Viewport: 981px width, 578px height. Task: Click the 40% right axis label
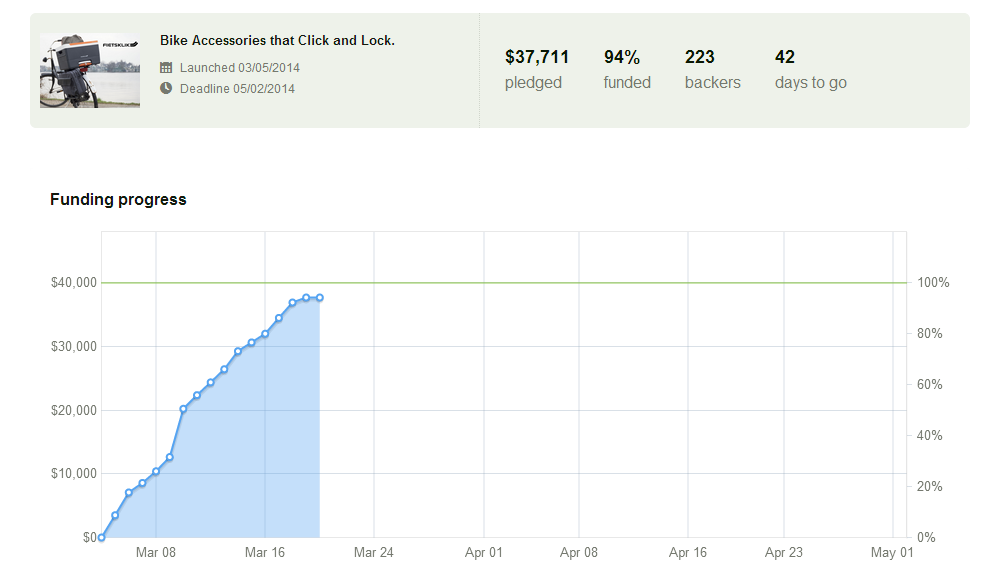point(929,435)
